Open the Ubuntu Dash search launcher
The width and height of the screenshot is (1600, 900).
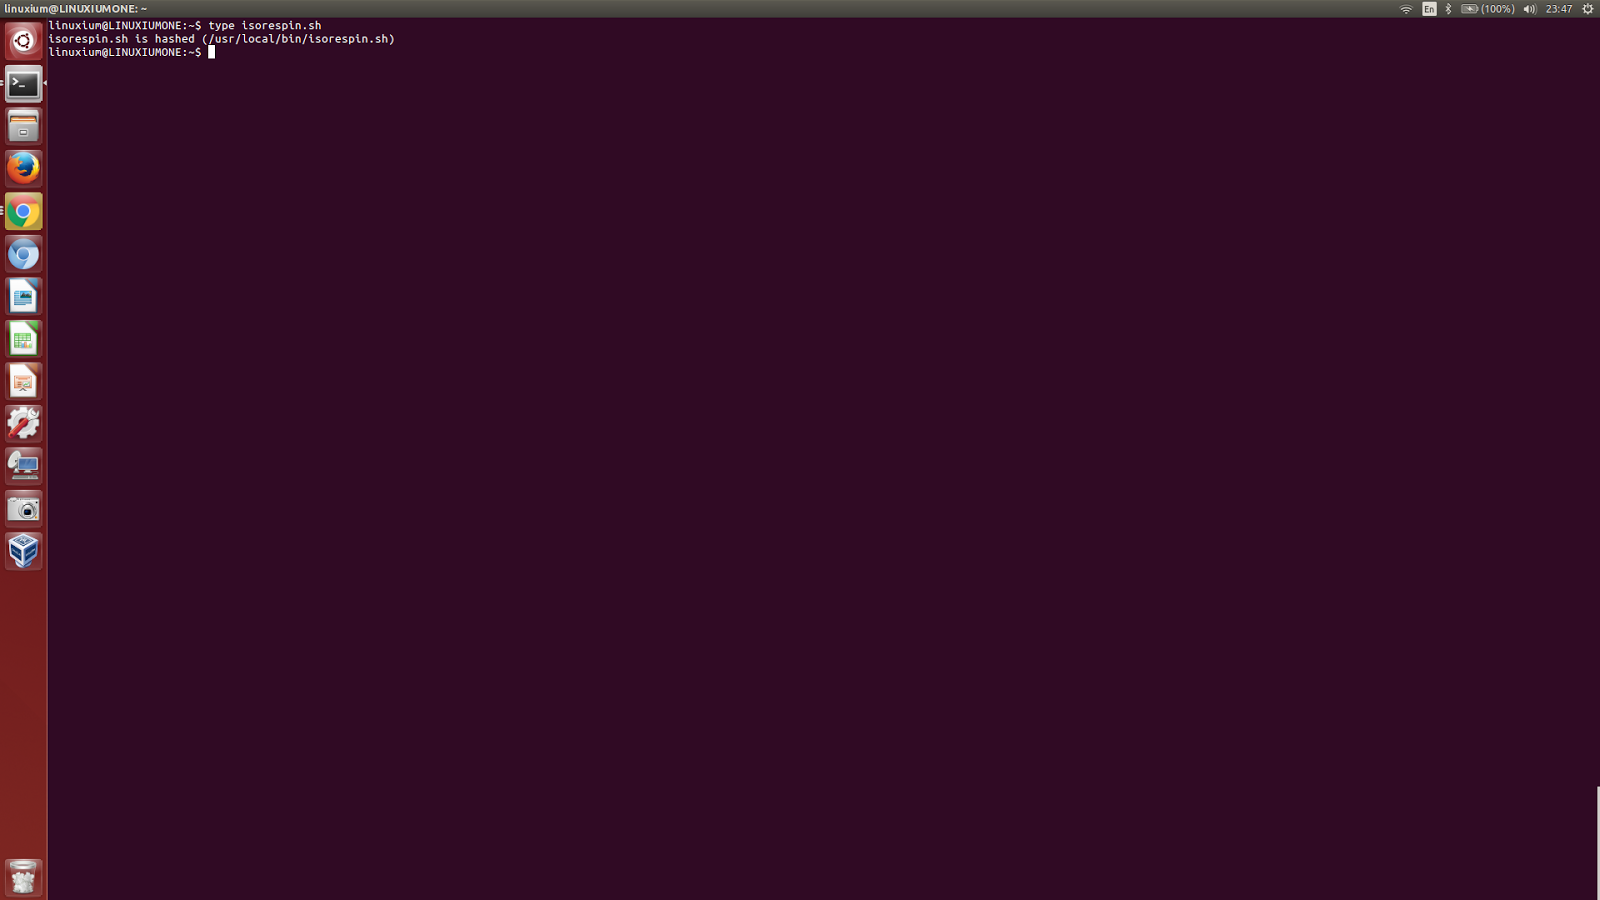pyautogui.click(x=23, y=41)
